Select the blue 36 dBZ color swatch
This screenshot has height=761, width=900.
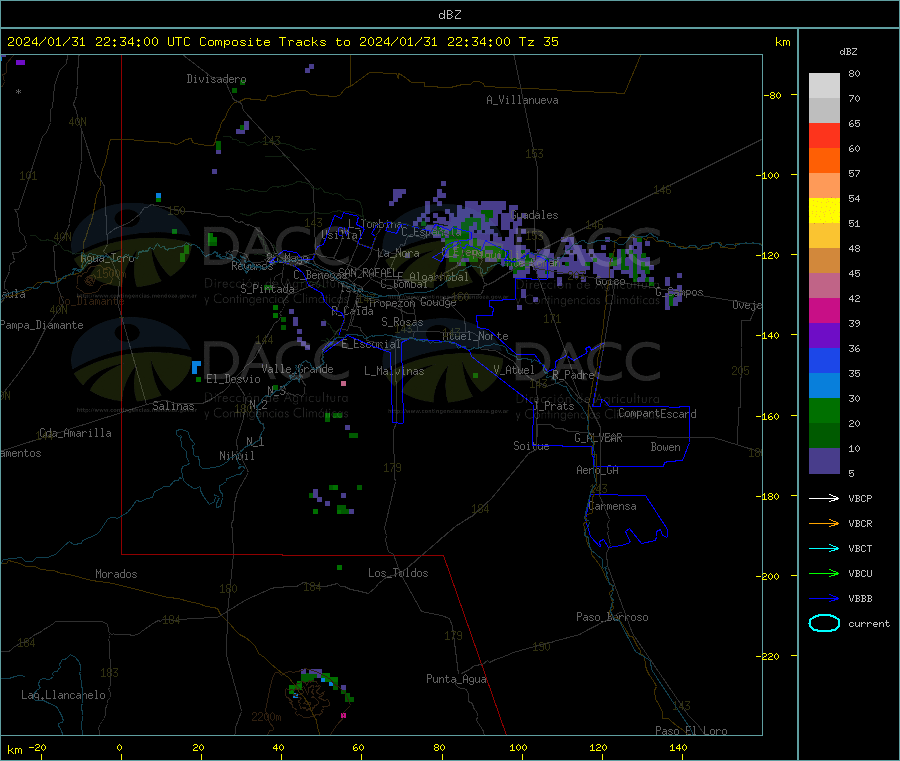click(824, 360)
